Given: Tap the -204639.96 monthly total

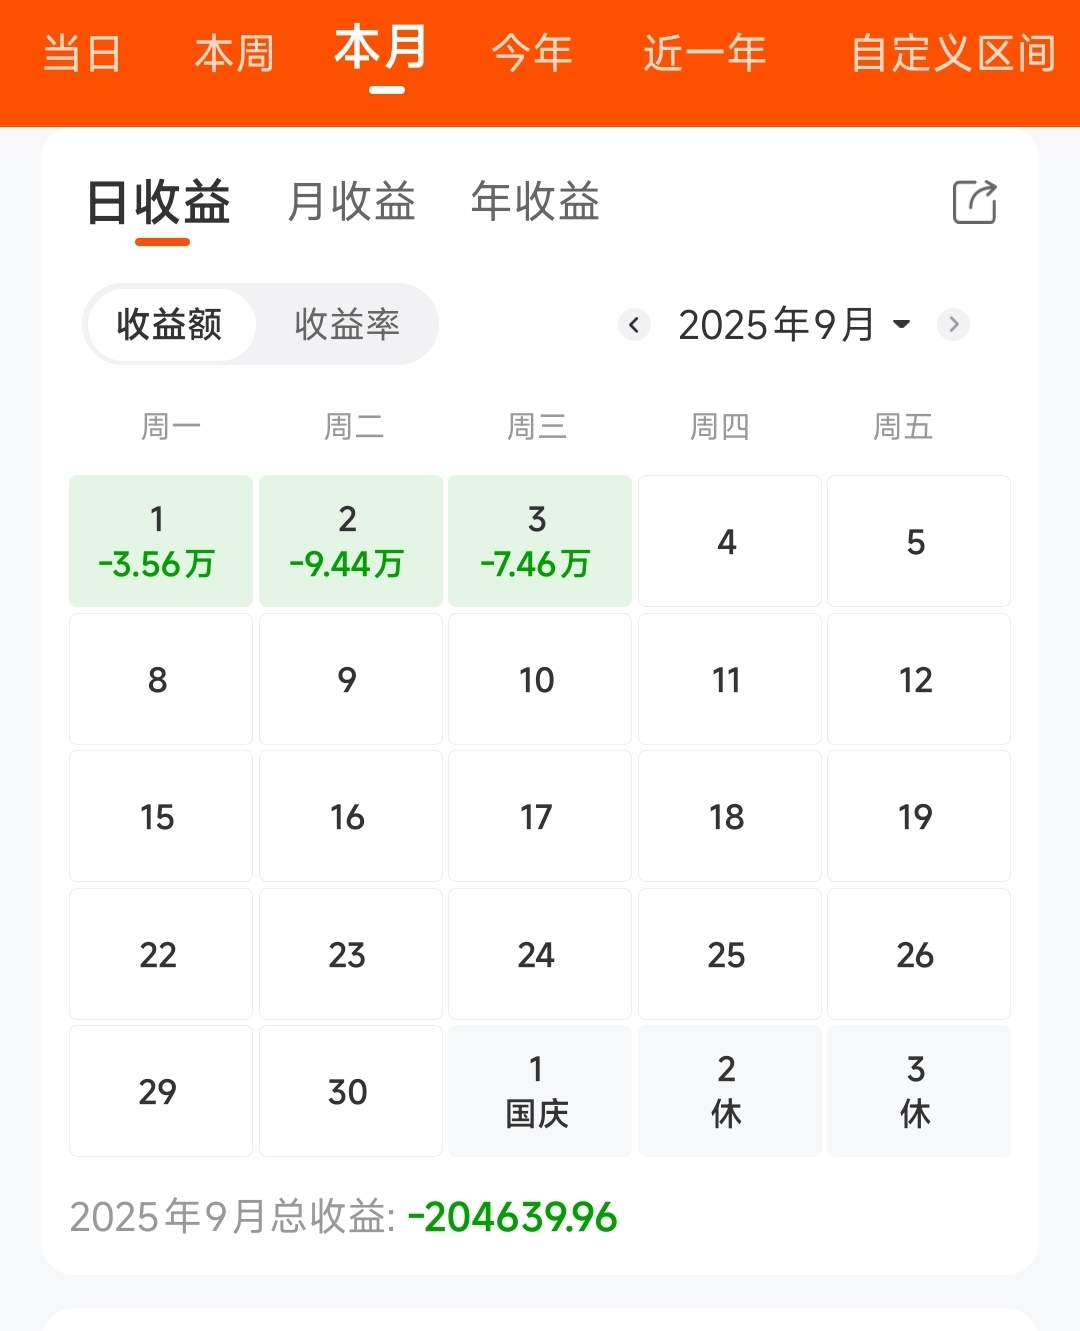Looking at the screenshot, I should [513, 1217].
